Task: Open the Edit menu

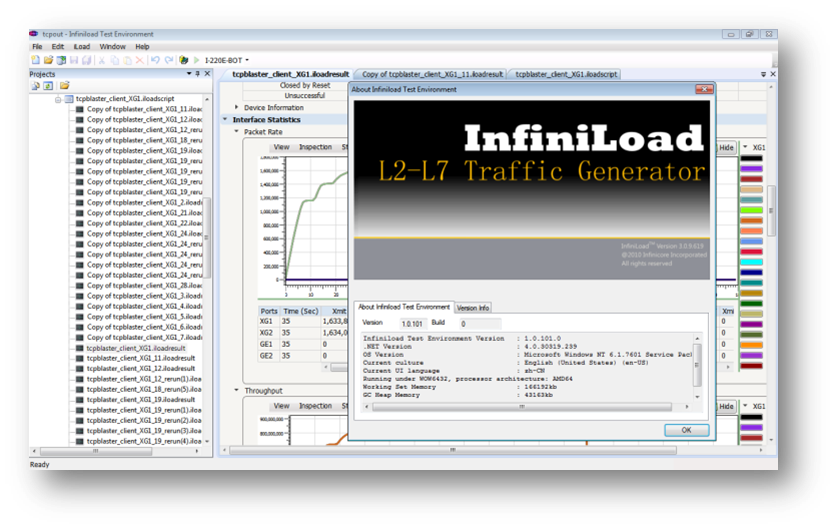Action: (x=58, y=47)
